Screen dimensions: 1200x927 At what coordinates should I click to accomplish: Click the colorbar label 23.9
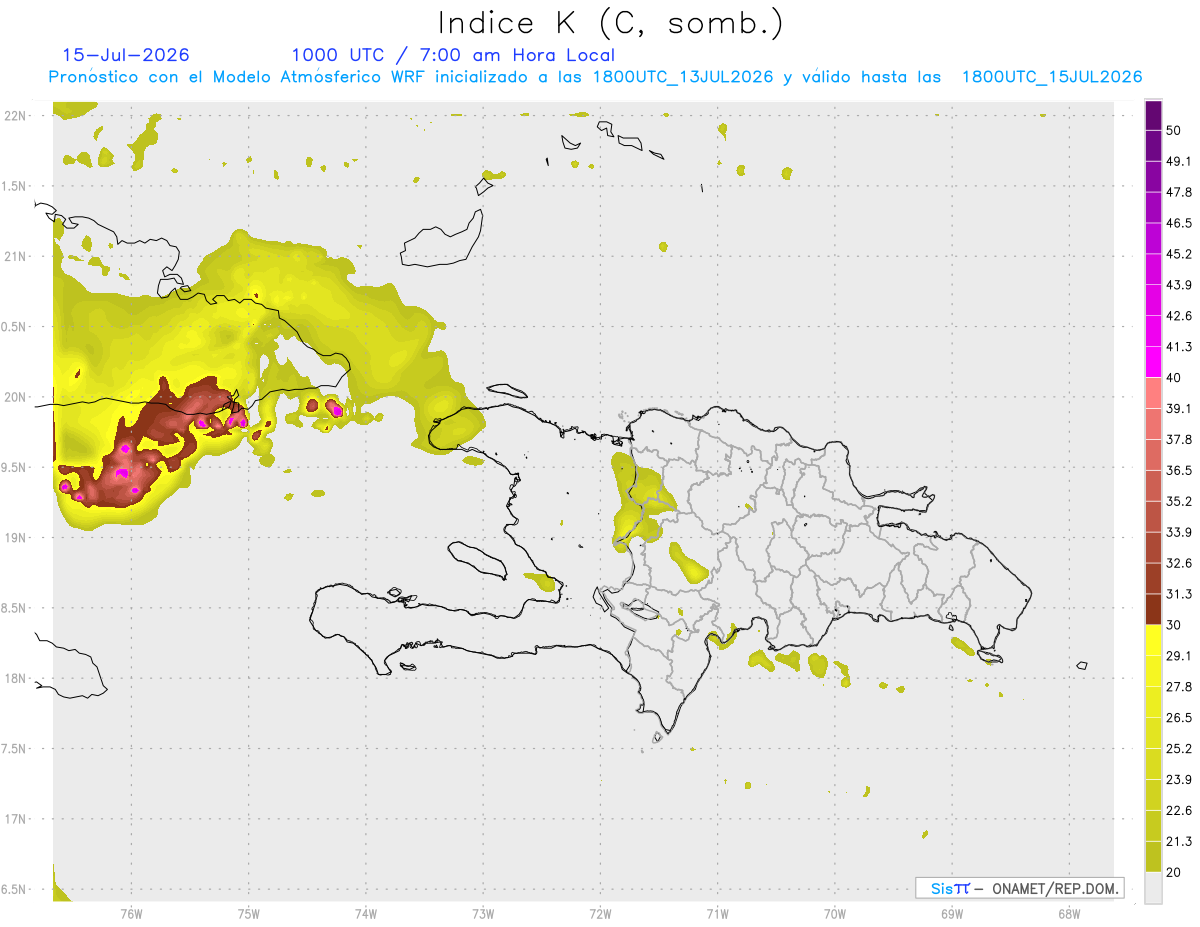[1179, 780]
